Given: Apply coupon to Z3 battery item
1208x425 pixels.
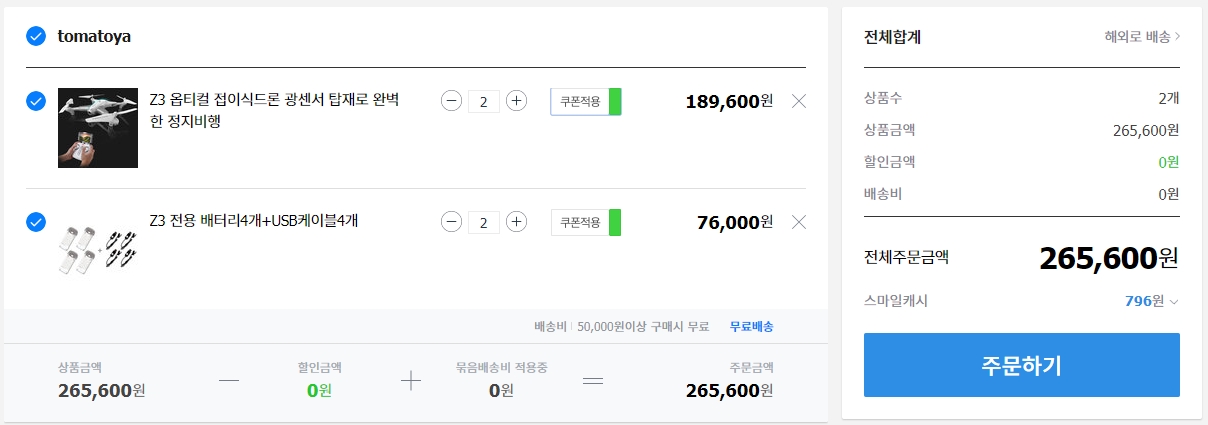Looking at the screenshot, I should 586,222.
